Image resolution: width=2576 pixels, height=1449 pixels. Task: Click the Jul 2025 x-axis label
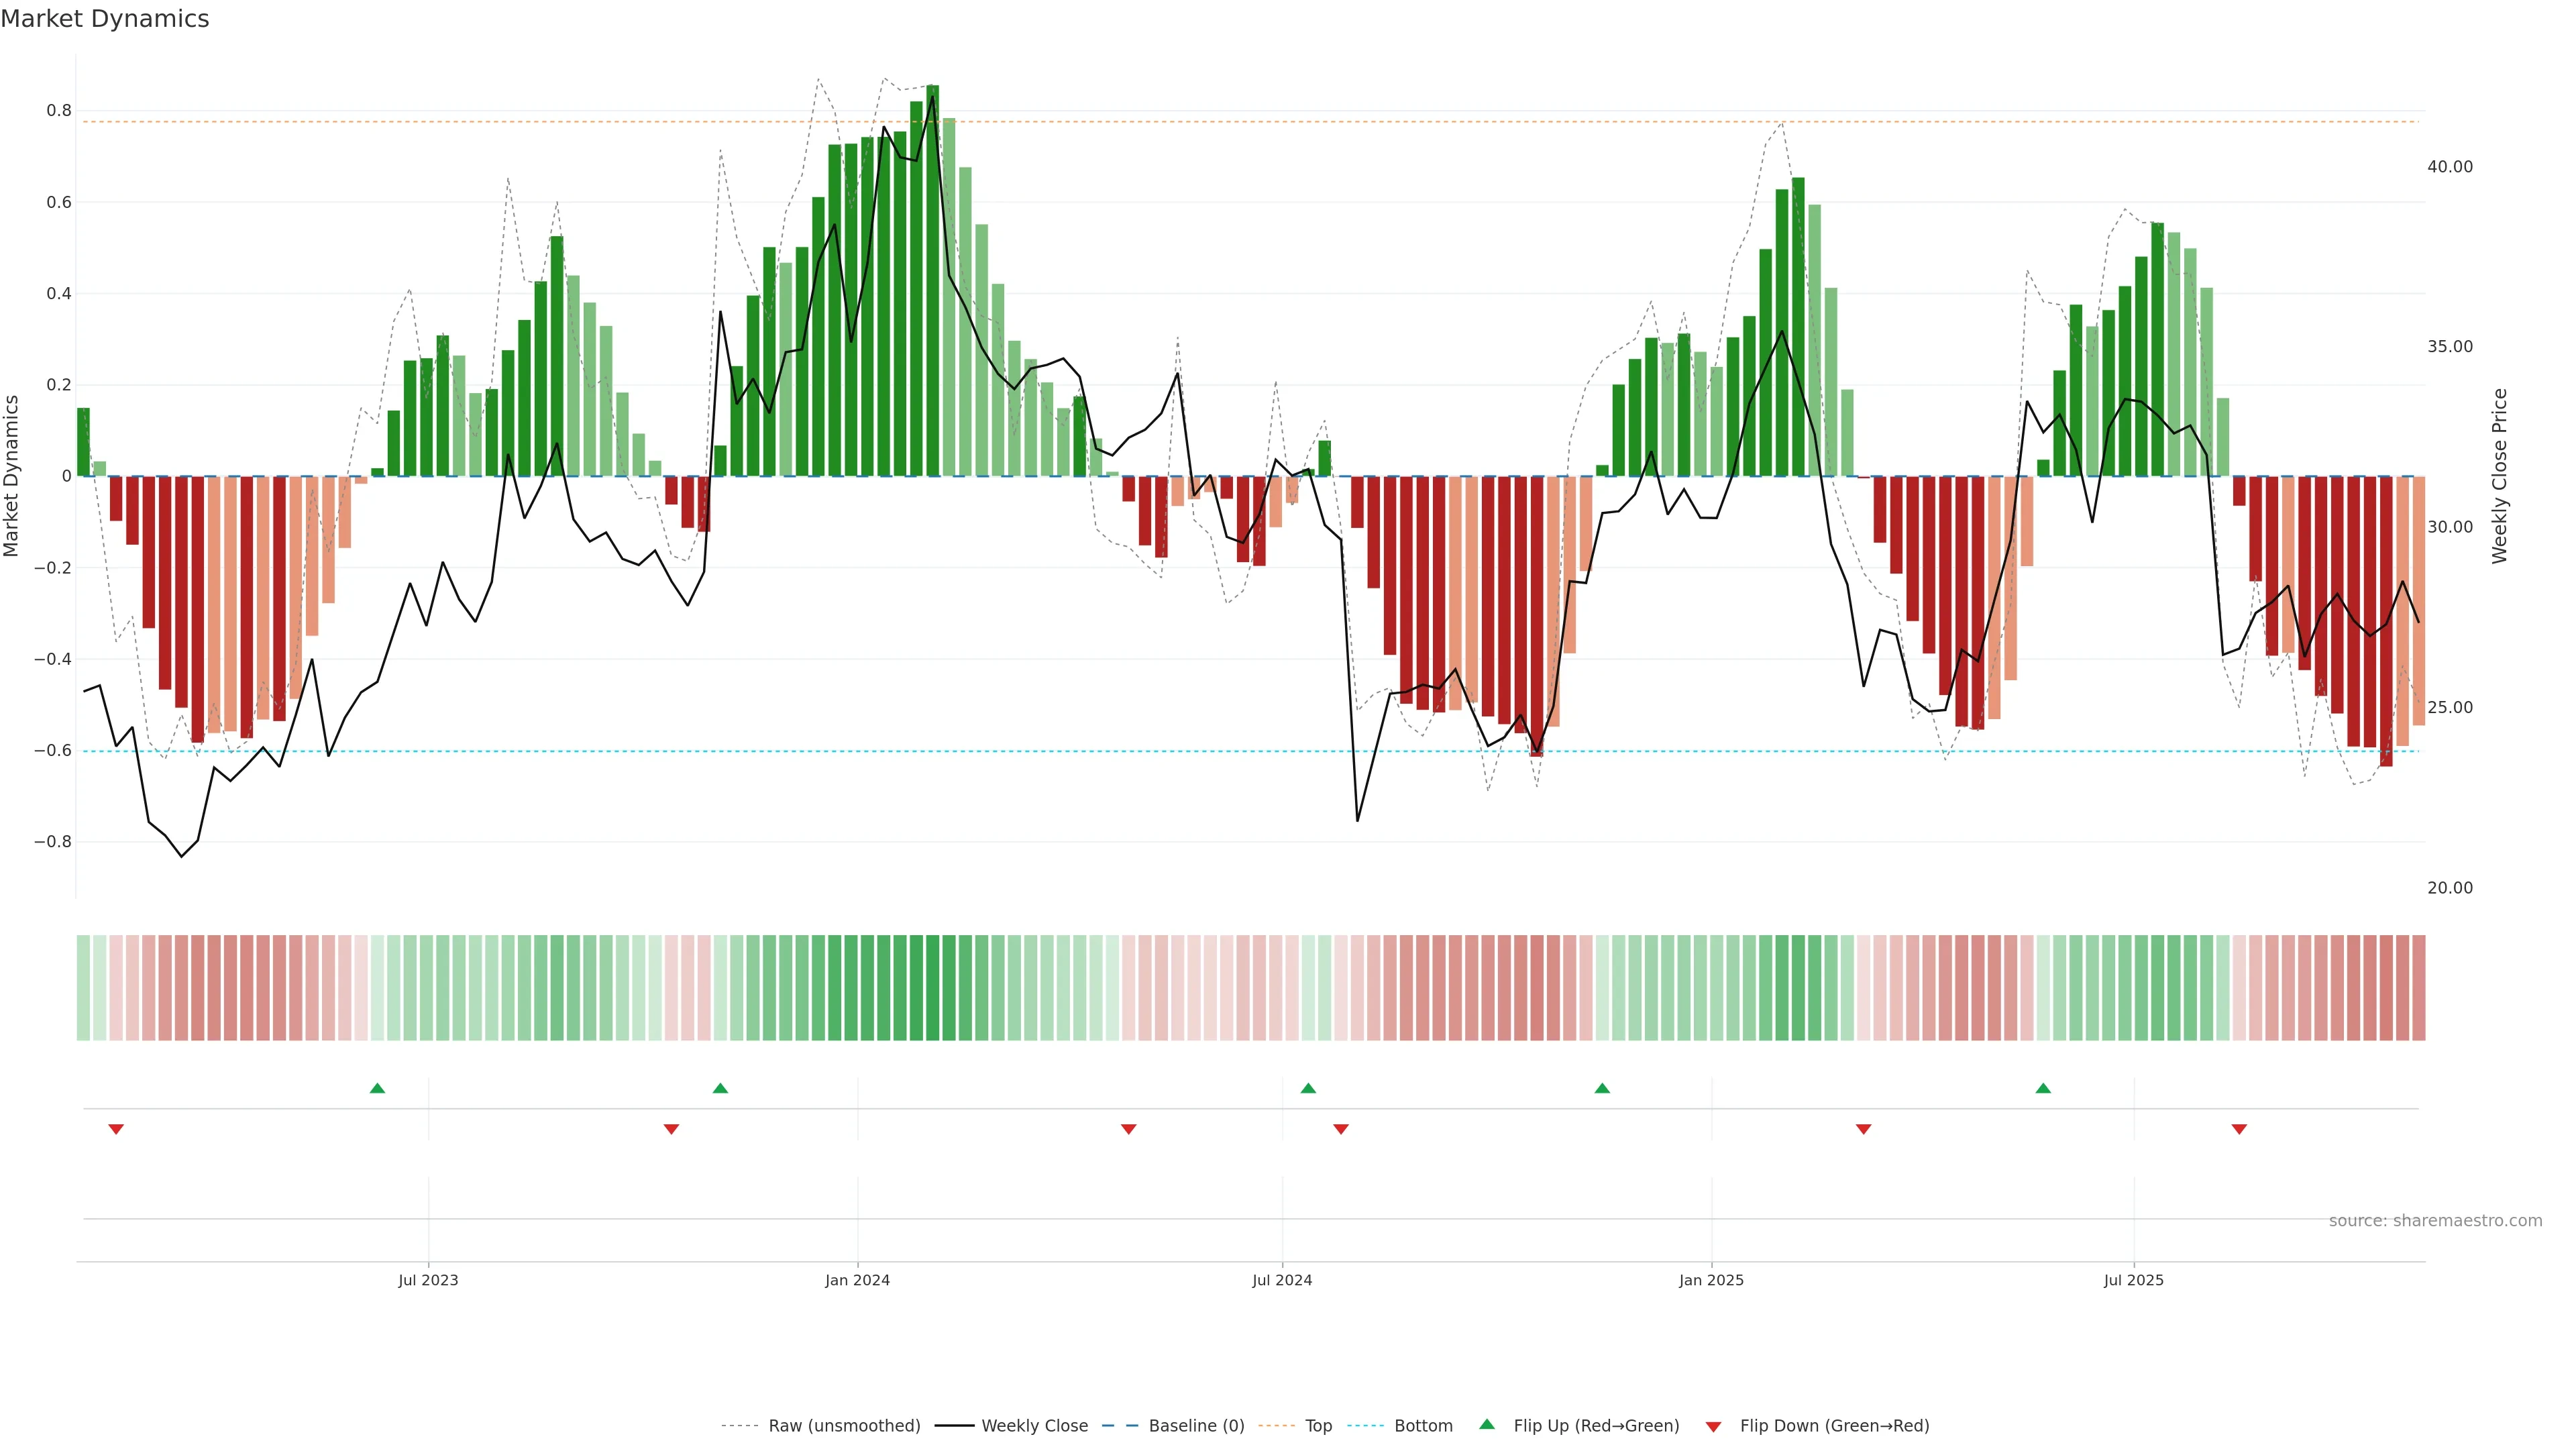pyautogui.click(x=2133, y=1280)
